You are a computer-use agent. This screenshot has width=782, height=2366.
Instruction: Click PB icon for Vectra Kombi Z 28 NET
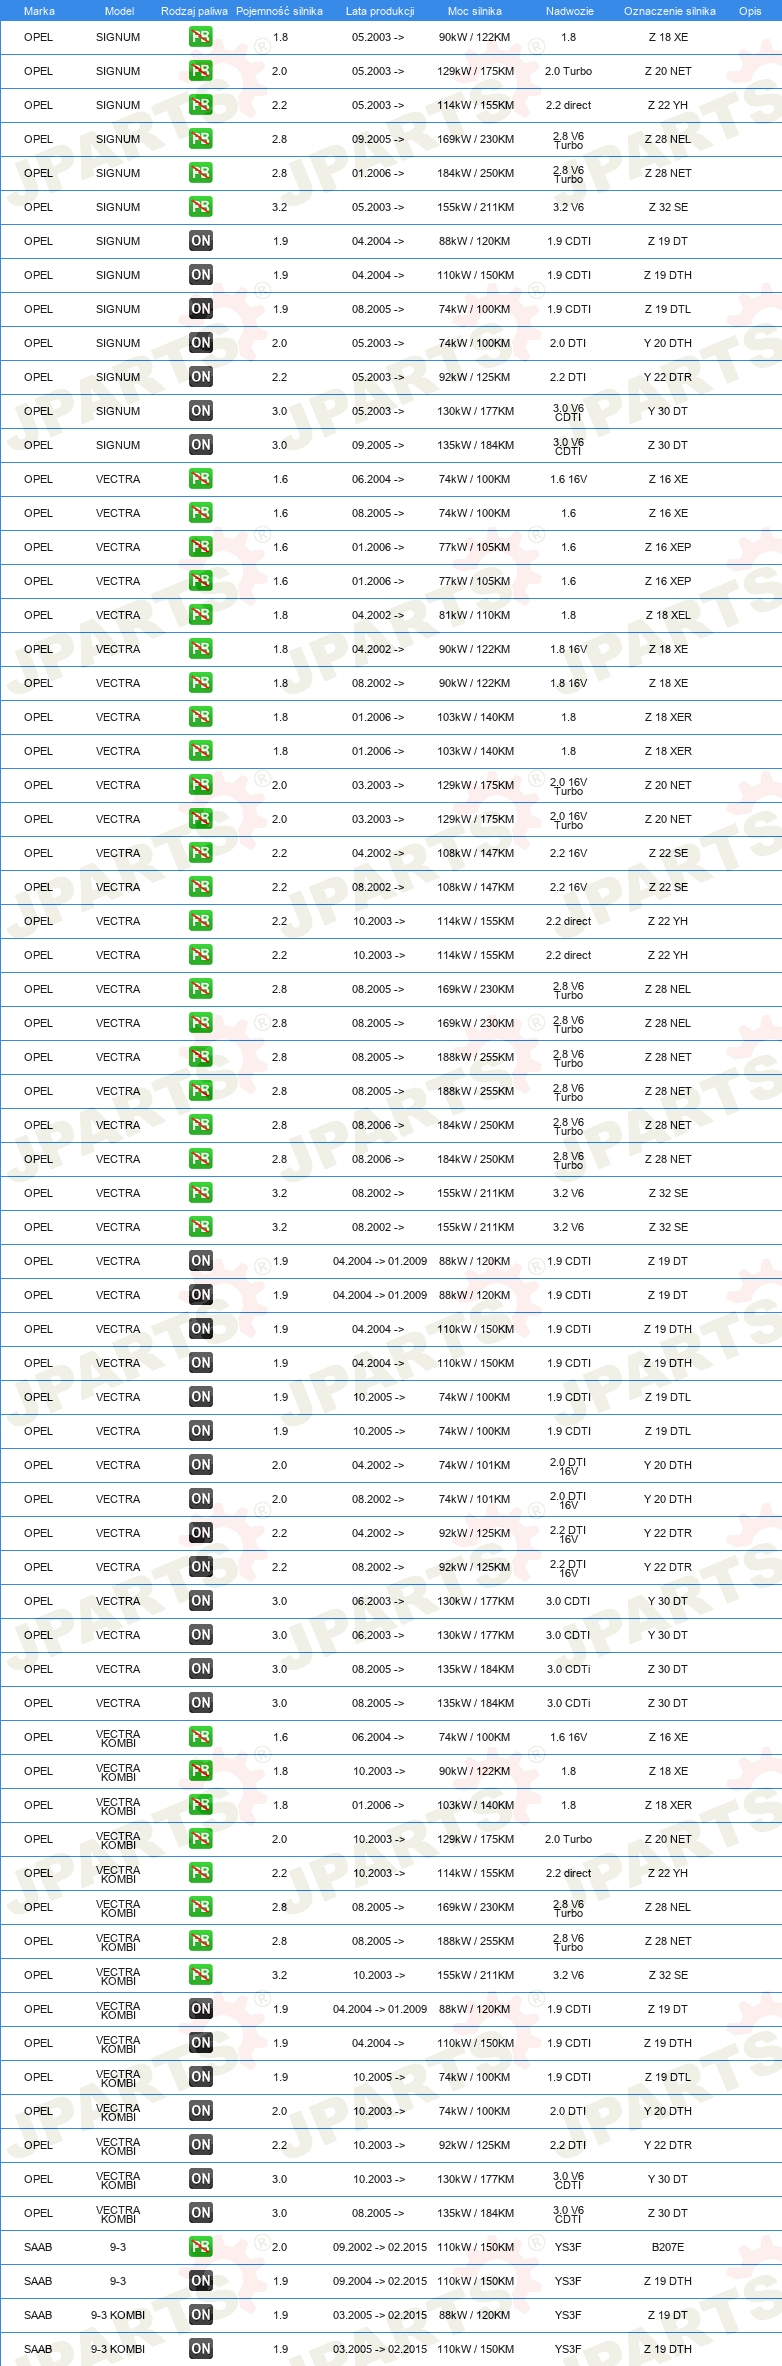coord(200,1941)
